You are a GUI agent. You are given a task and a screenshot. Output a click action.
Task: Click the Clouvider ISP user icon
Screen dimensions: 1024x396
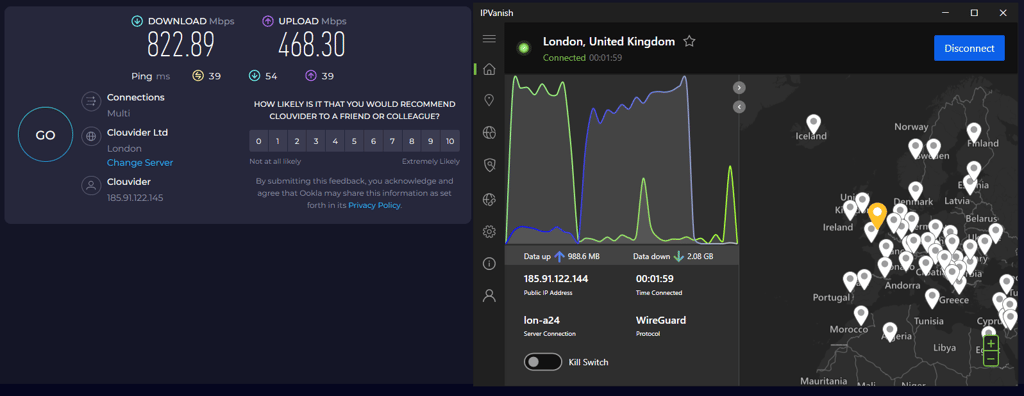[x=91, y=186]
